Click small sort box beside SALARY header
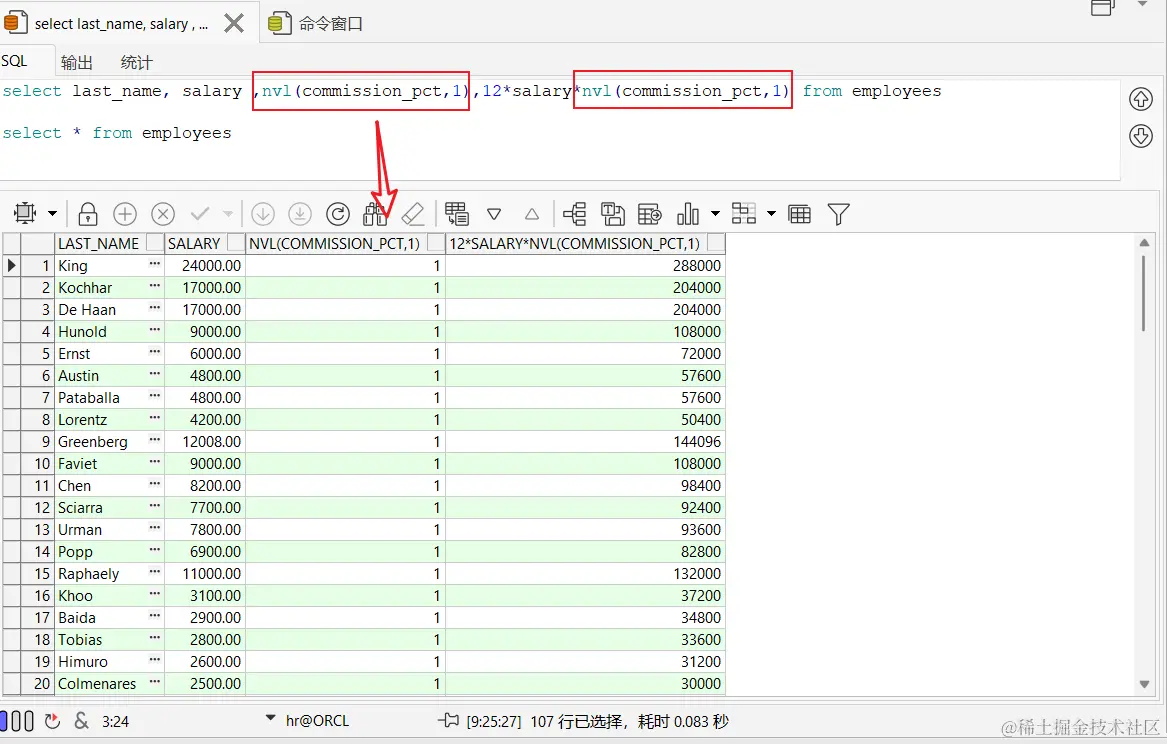This screenshot has height=744, width=1167. pos(236,243)
